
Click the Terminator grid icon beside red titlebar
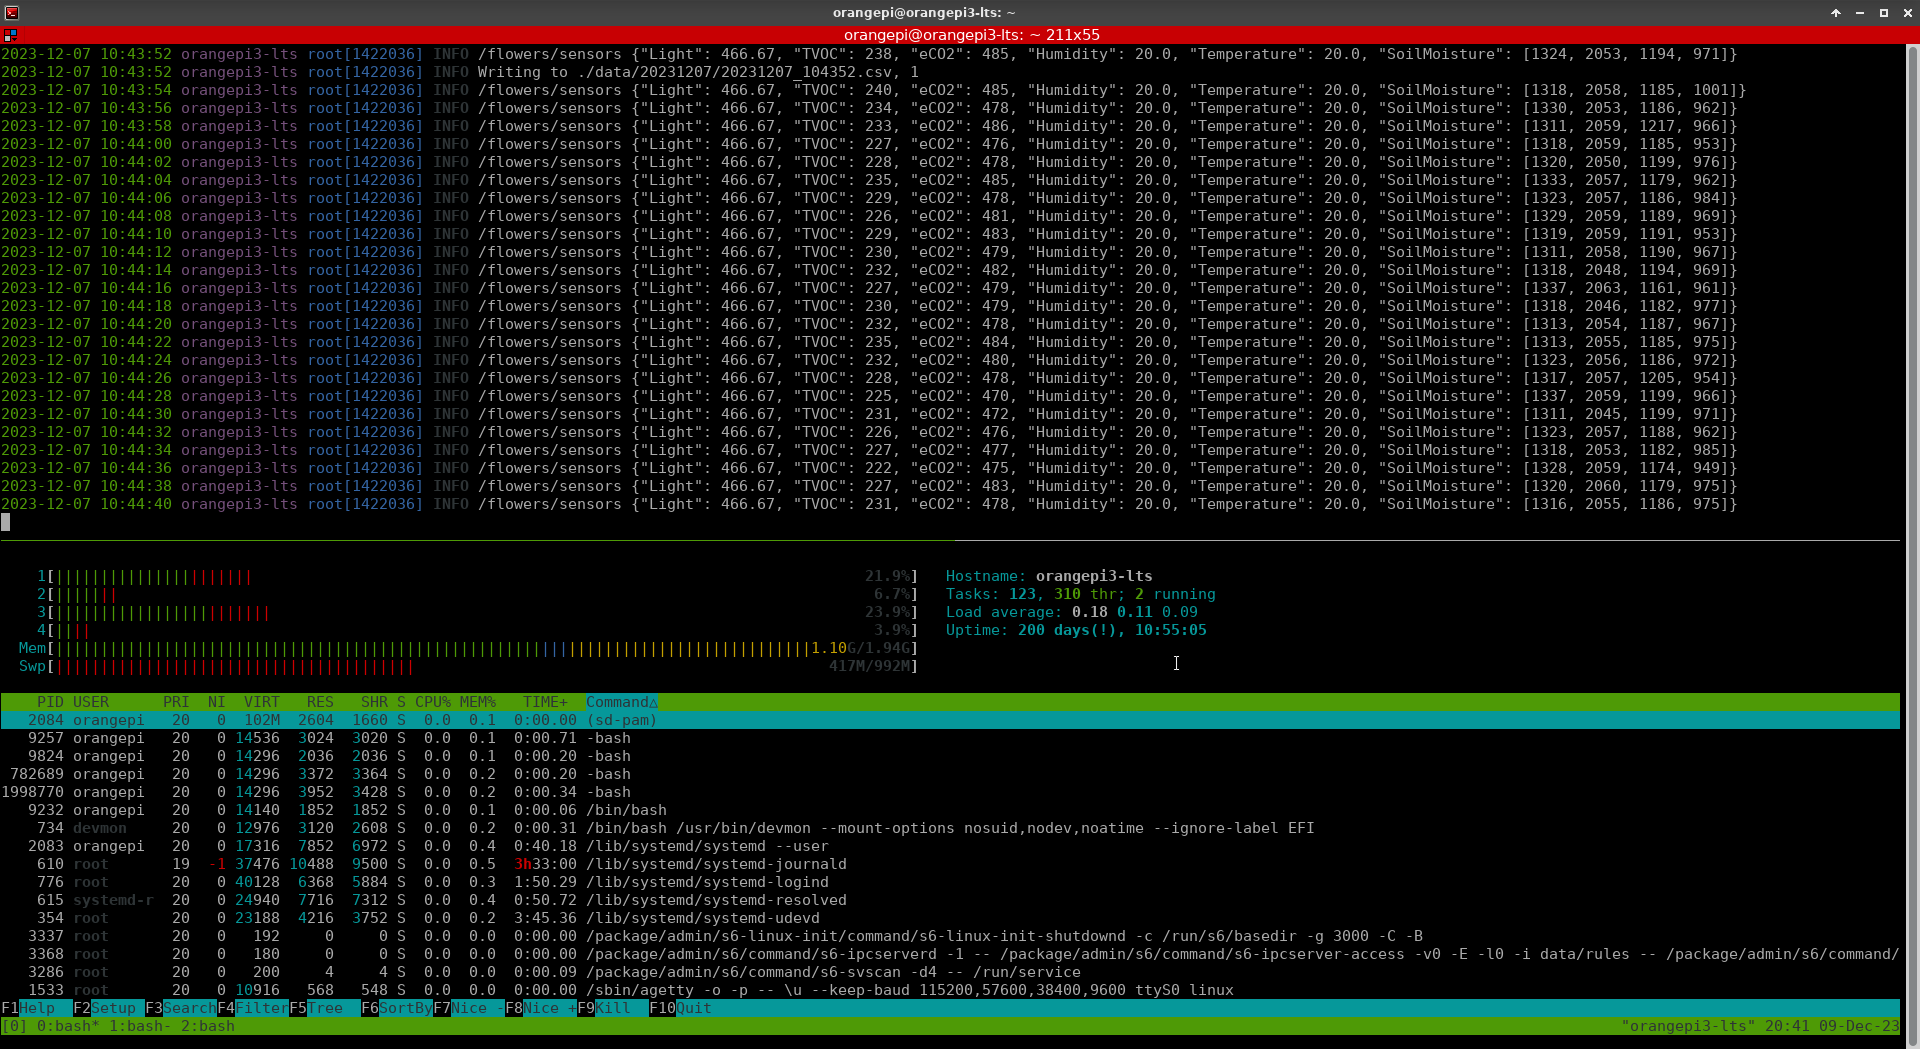coord(10,35)
